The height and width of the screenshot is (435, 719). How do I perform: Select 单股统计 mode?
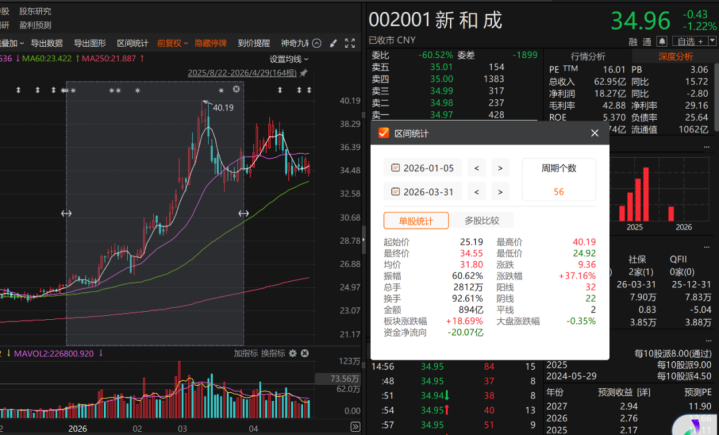(x=416, y=221)
